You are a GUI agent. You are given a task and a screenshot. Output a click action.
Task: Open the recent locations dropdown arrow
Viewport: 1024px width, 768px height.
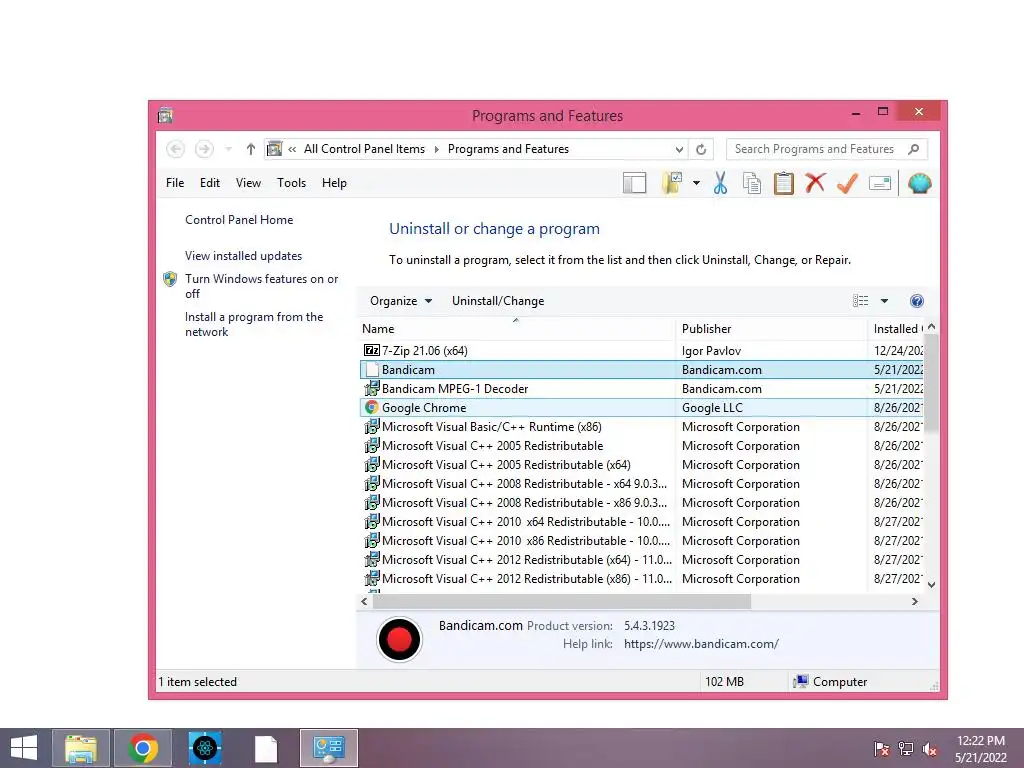(229, 150)
